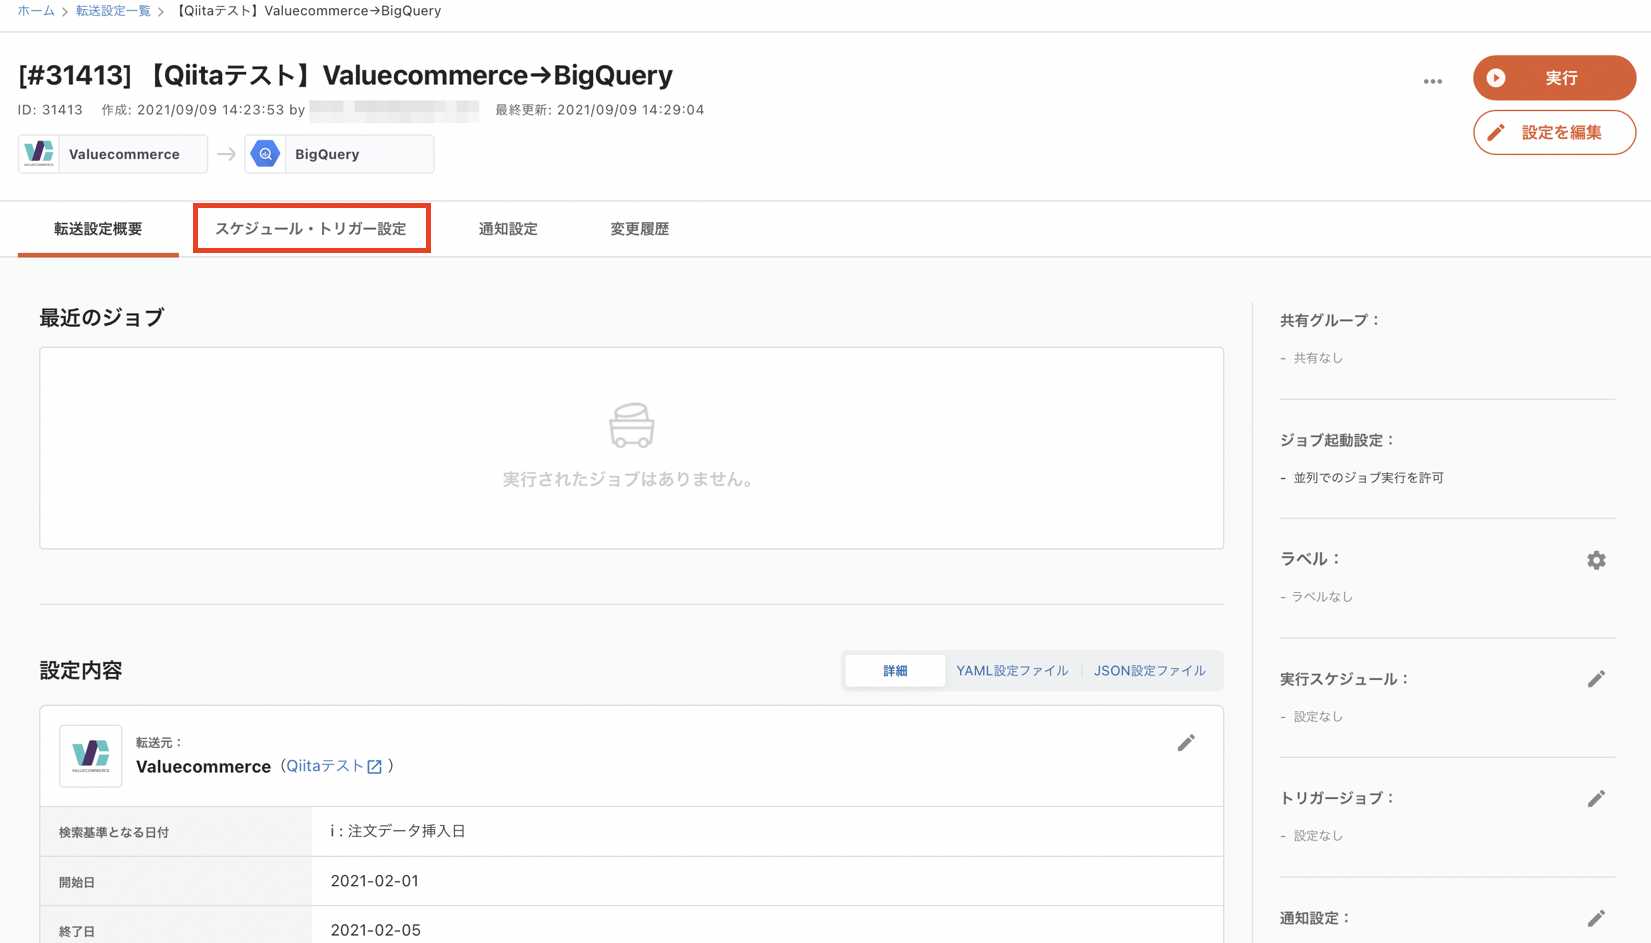Screen dimensions: 1651x943
Task: Click 最終更新 timestamp text
Action: click(600, 110)
